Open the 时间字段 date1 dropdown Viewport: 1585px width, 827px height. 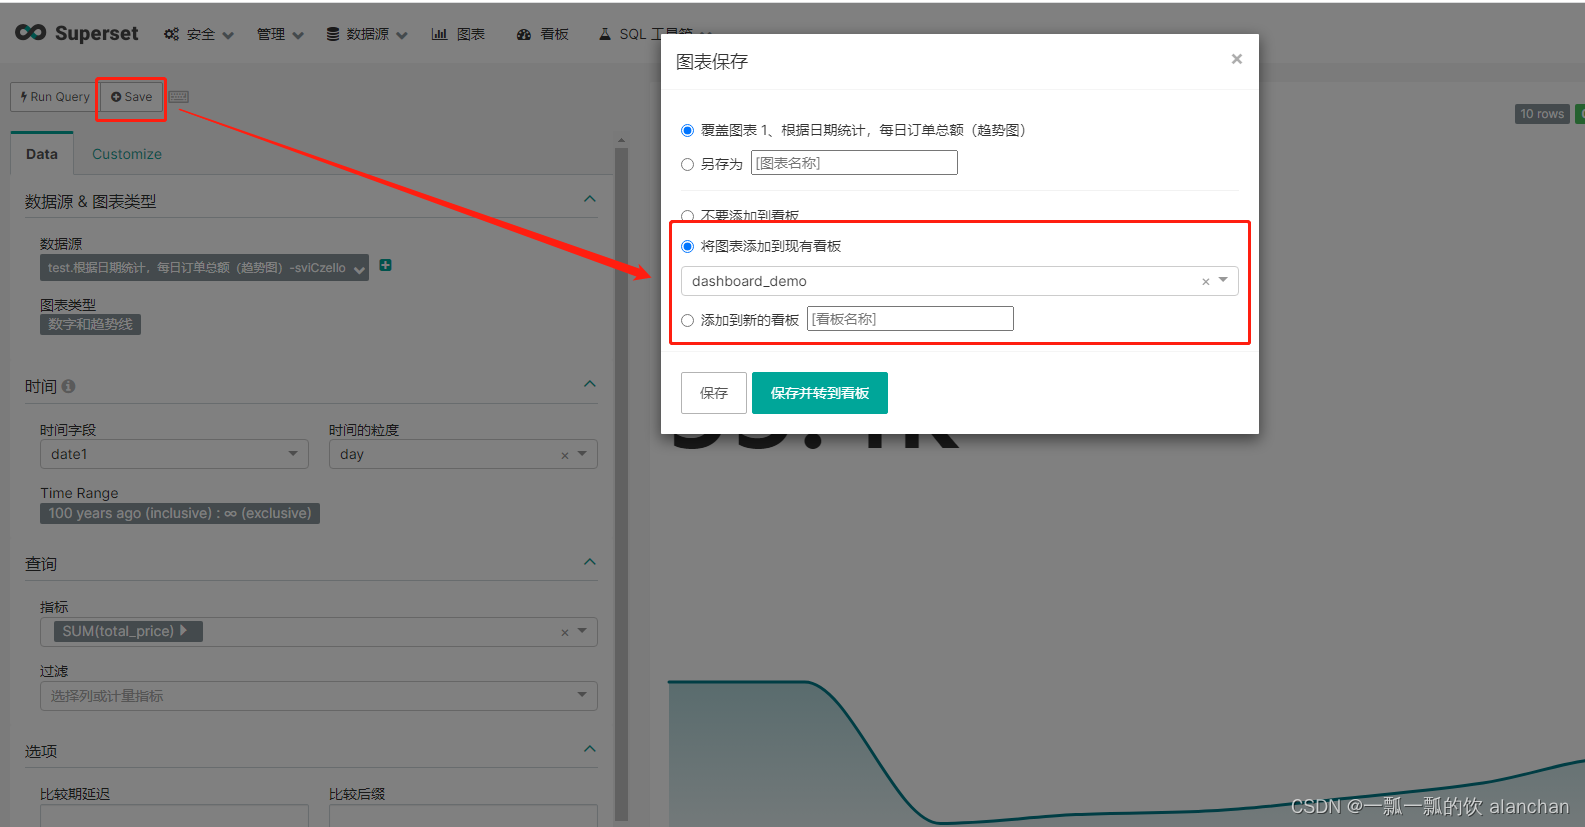(293, 454)
